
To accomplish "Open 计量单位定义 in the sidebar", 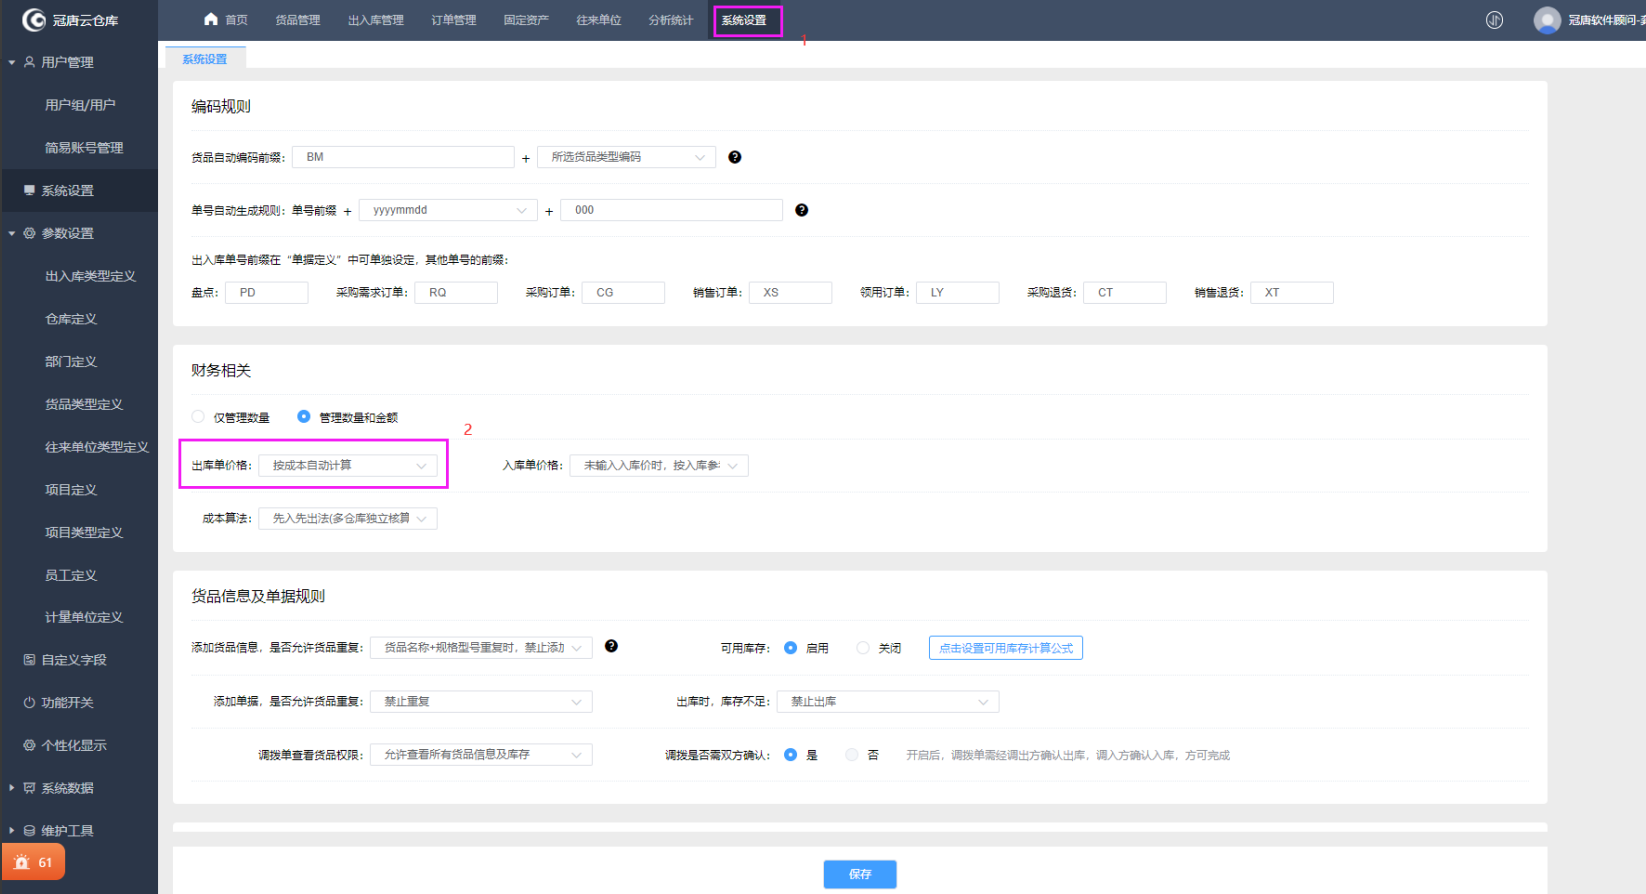I will [84, 617].
